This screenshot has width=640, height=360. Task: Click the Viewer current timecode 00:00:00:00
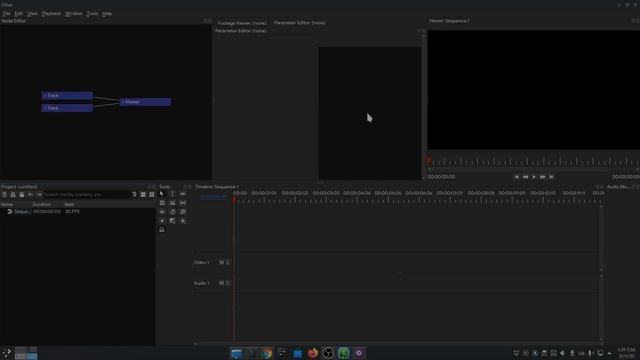pos(441,177)
